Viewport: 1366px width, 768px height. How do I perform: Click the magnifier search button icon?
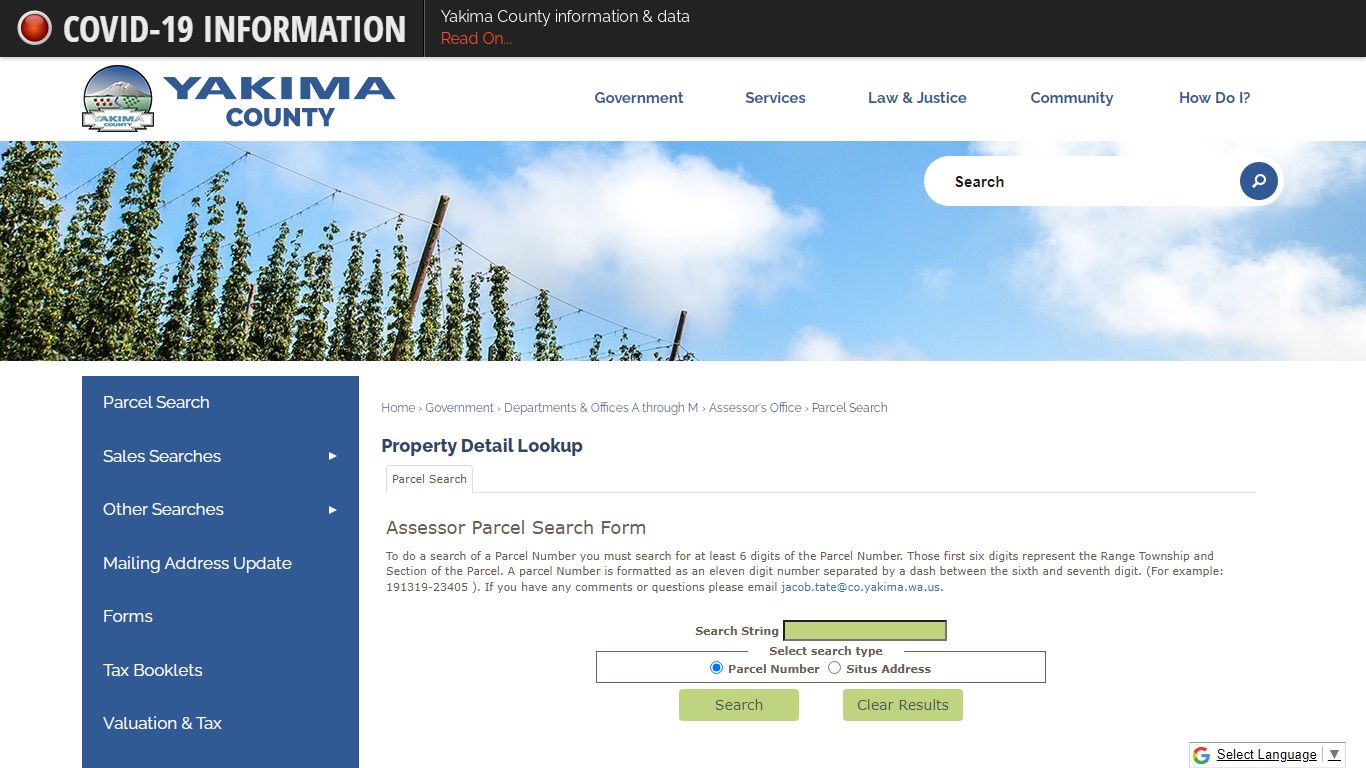(x=1258, y=181)
